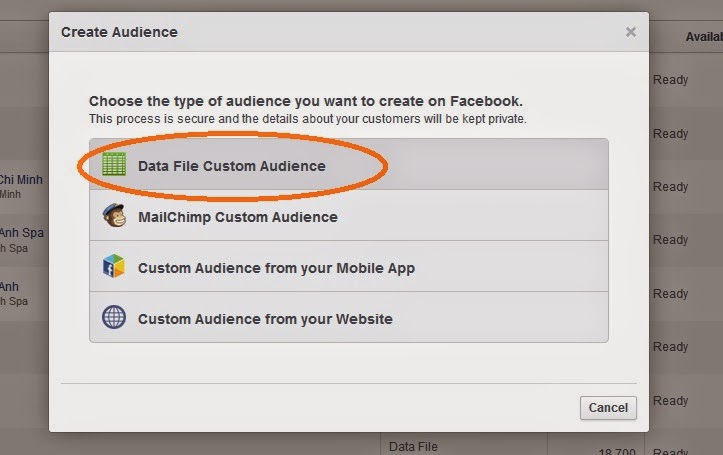The height and width of the screenshot is (455, 723).
Task: Choose MailChimp Custom Audience
Action: (349, 215)
